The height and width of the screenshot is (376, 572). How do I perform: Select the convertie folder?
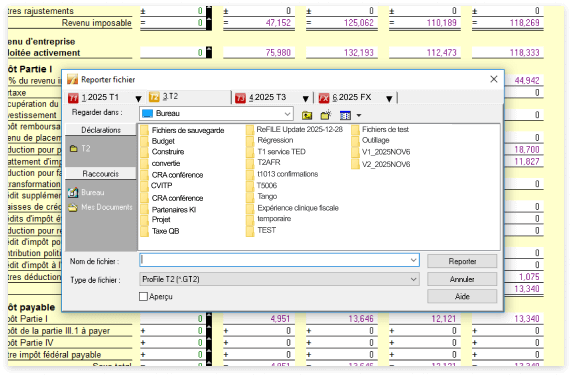click(161, 163)
